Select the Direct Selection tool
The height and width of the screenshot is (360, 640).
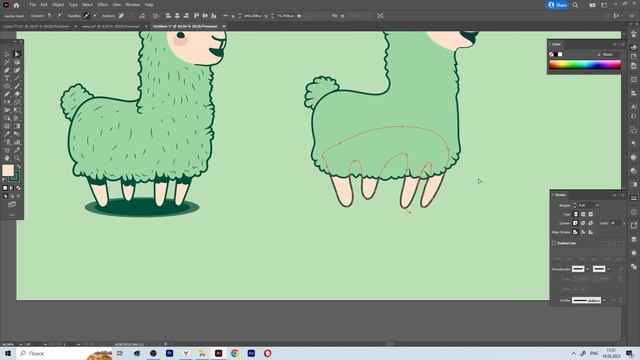17,54
